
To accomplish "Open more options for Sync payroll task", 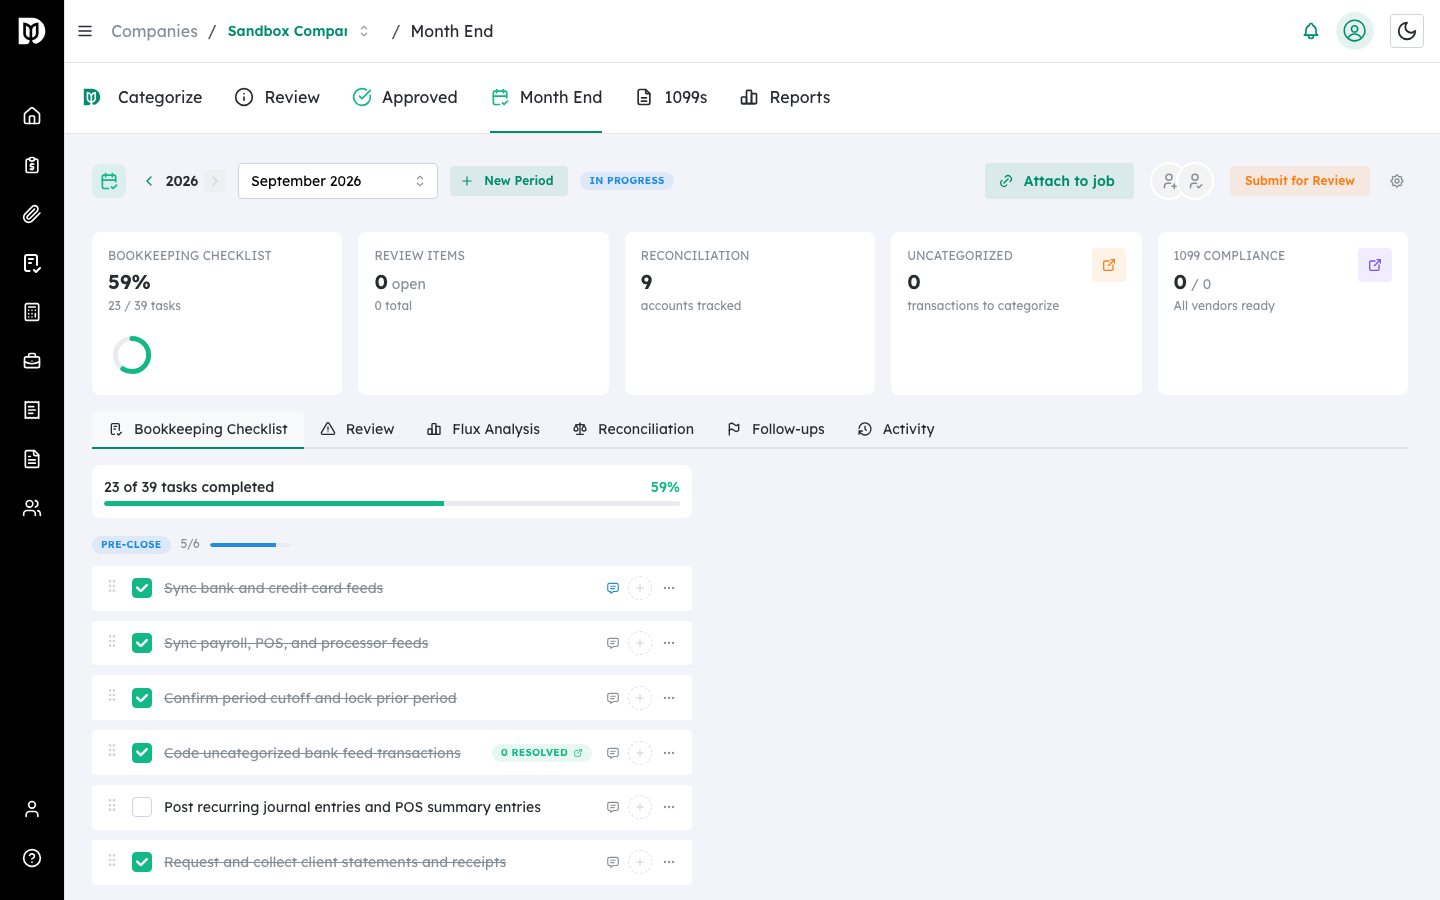I will 669,643.
